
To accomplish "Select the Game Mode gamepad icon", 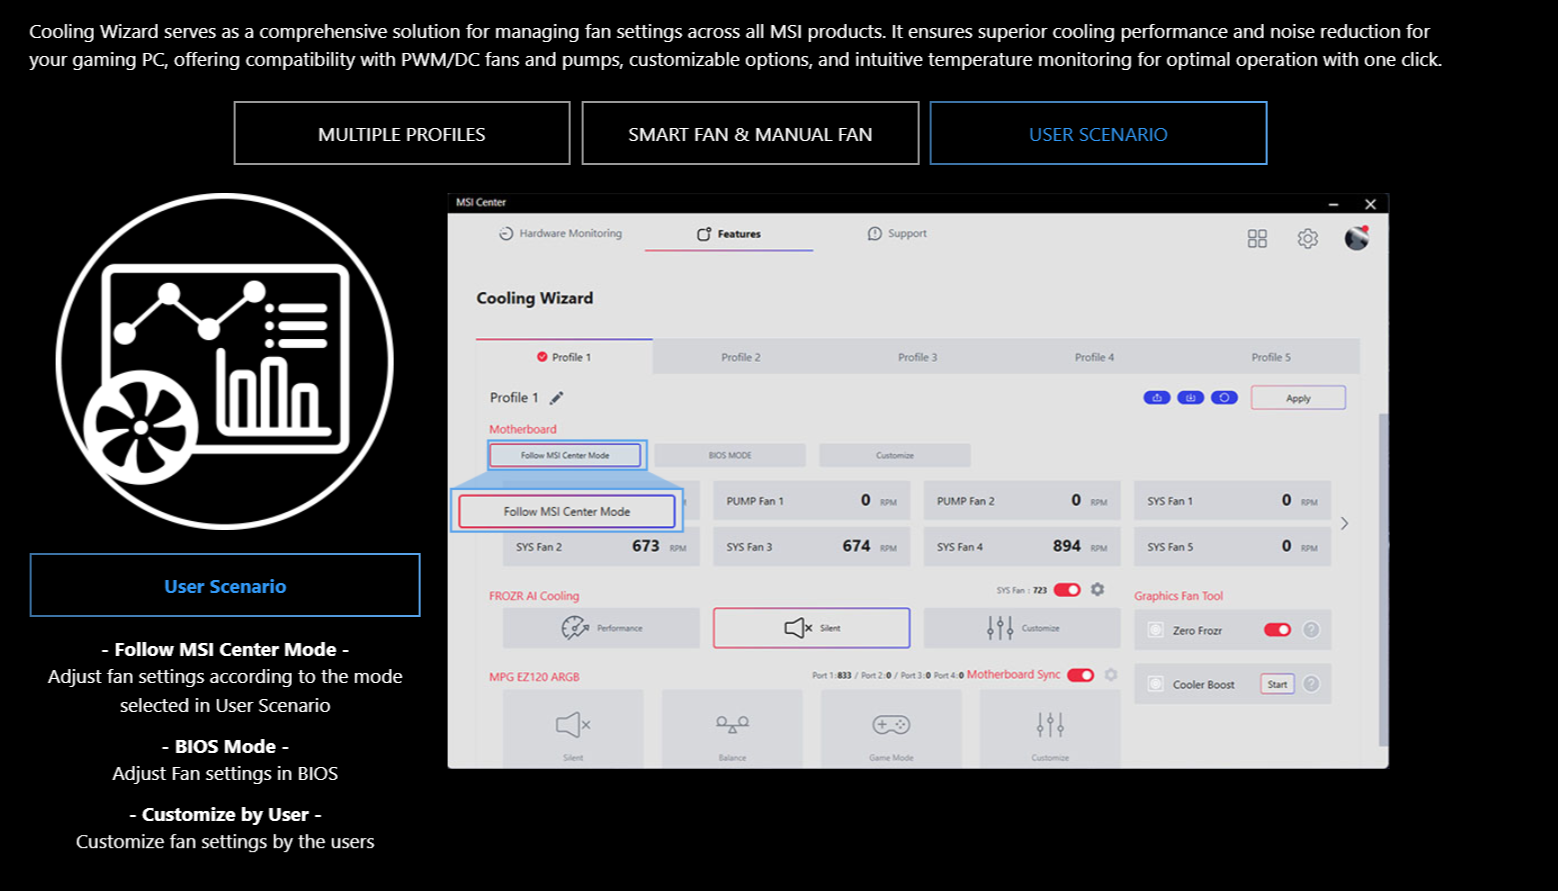I will pyautogui.click(x=891, y=726).
